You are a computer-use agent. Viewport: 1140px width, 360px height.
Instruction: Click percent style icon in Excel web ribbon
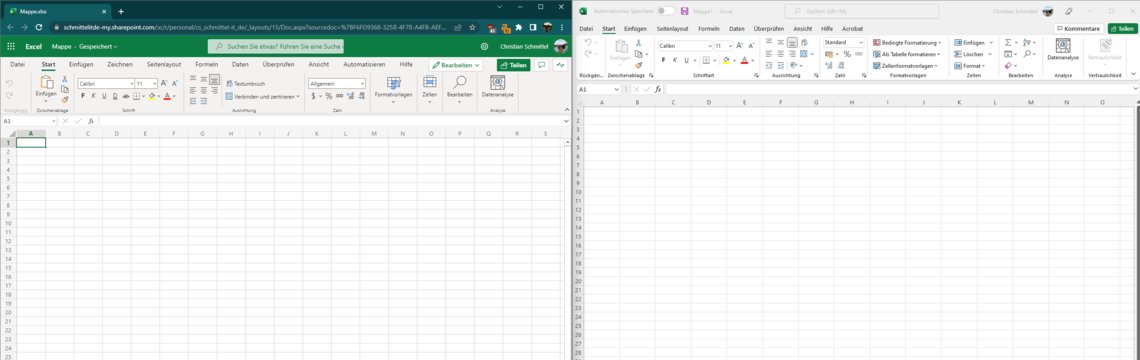329,96
